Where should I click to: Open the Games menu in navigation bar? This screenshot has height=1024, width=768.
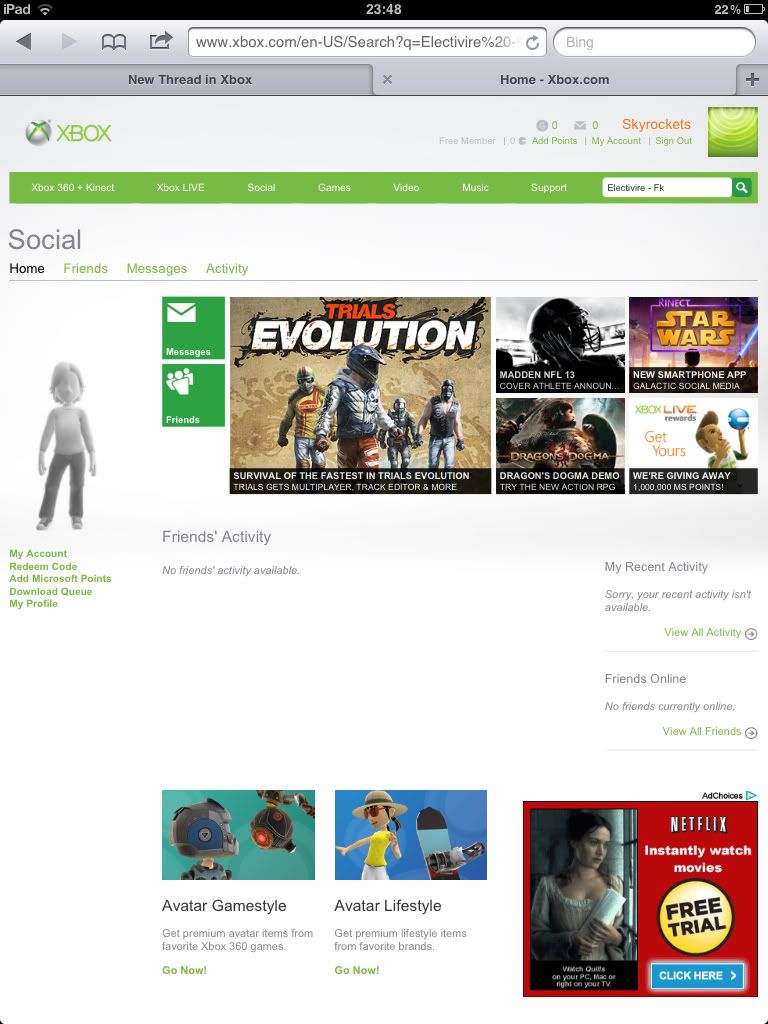pos(334,187)
